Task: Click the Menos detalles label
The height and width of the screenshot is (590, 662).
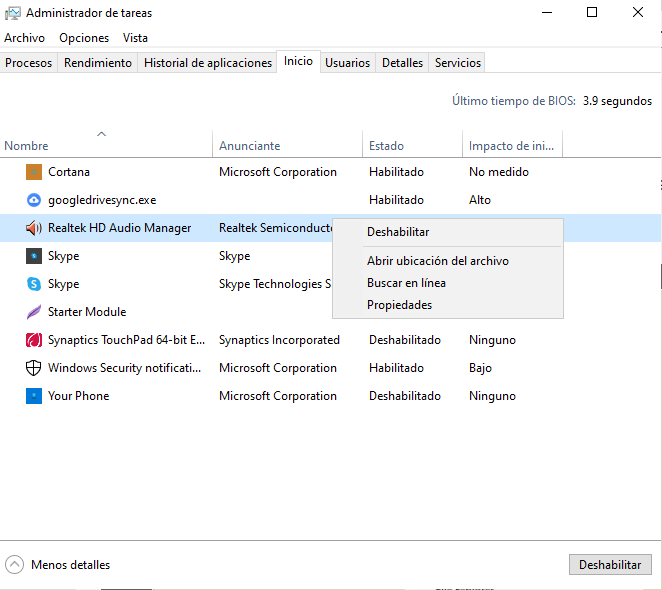Action: [71, 565]
